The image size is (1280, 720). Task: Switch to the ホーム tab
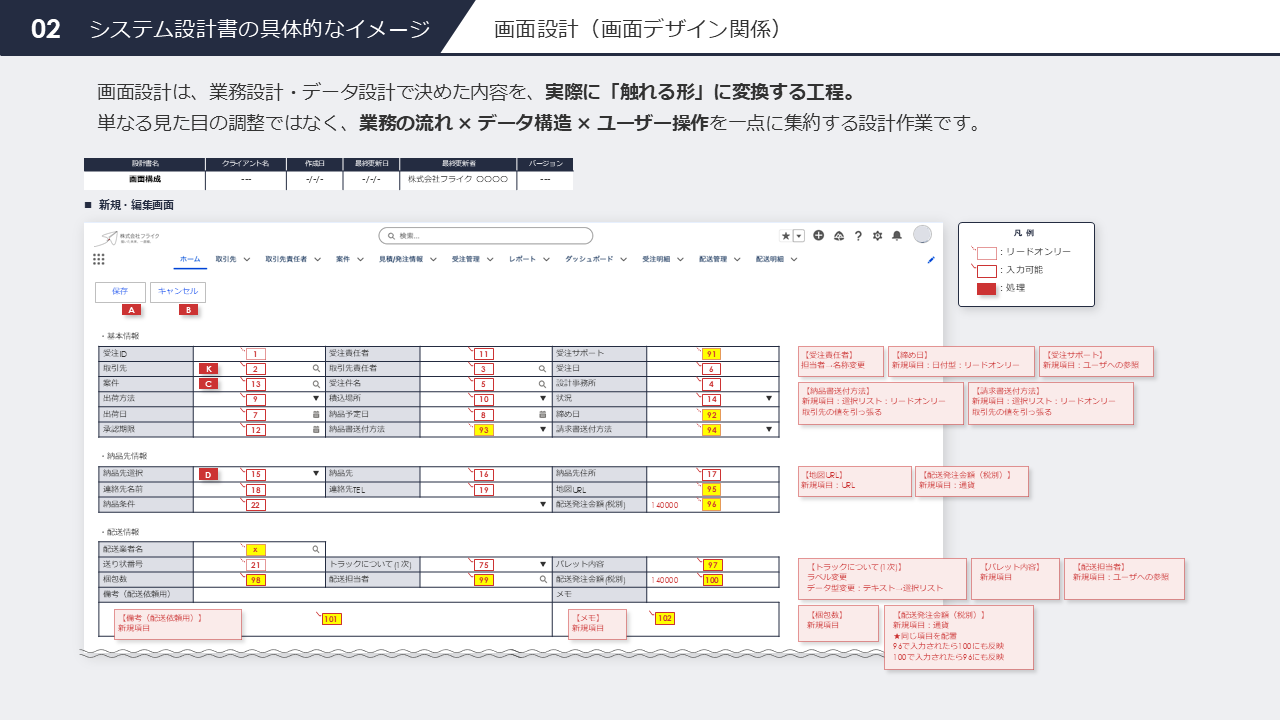[190, 259]
